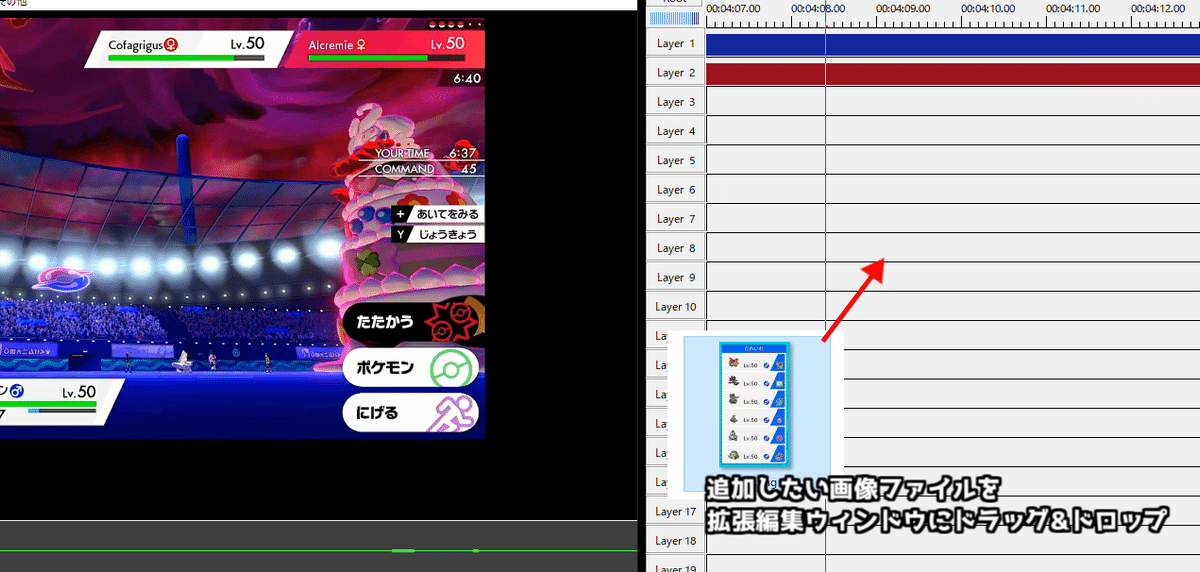This screenshot has width=1200, height=572.
Task: Select the Pokémon party image file thumbnail
Action: click(756, 403)
